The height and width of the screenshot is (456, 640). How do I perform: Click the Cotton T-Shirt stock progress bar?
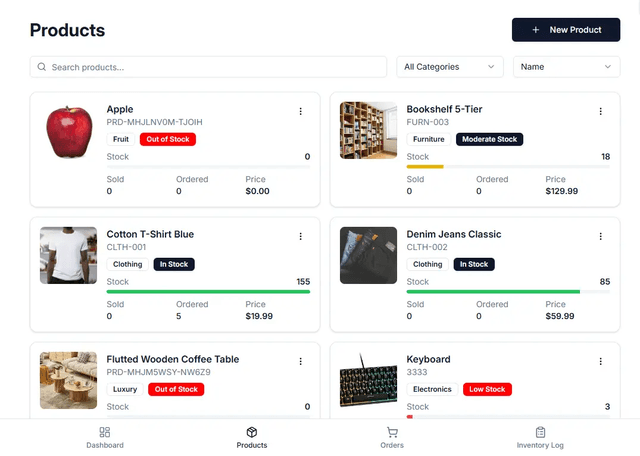click(x=208, y=292)
